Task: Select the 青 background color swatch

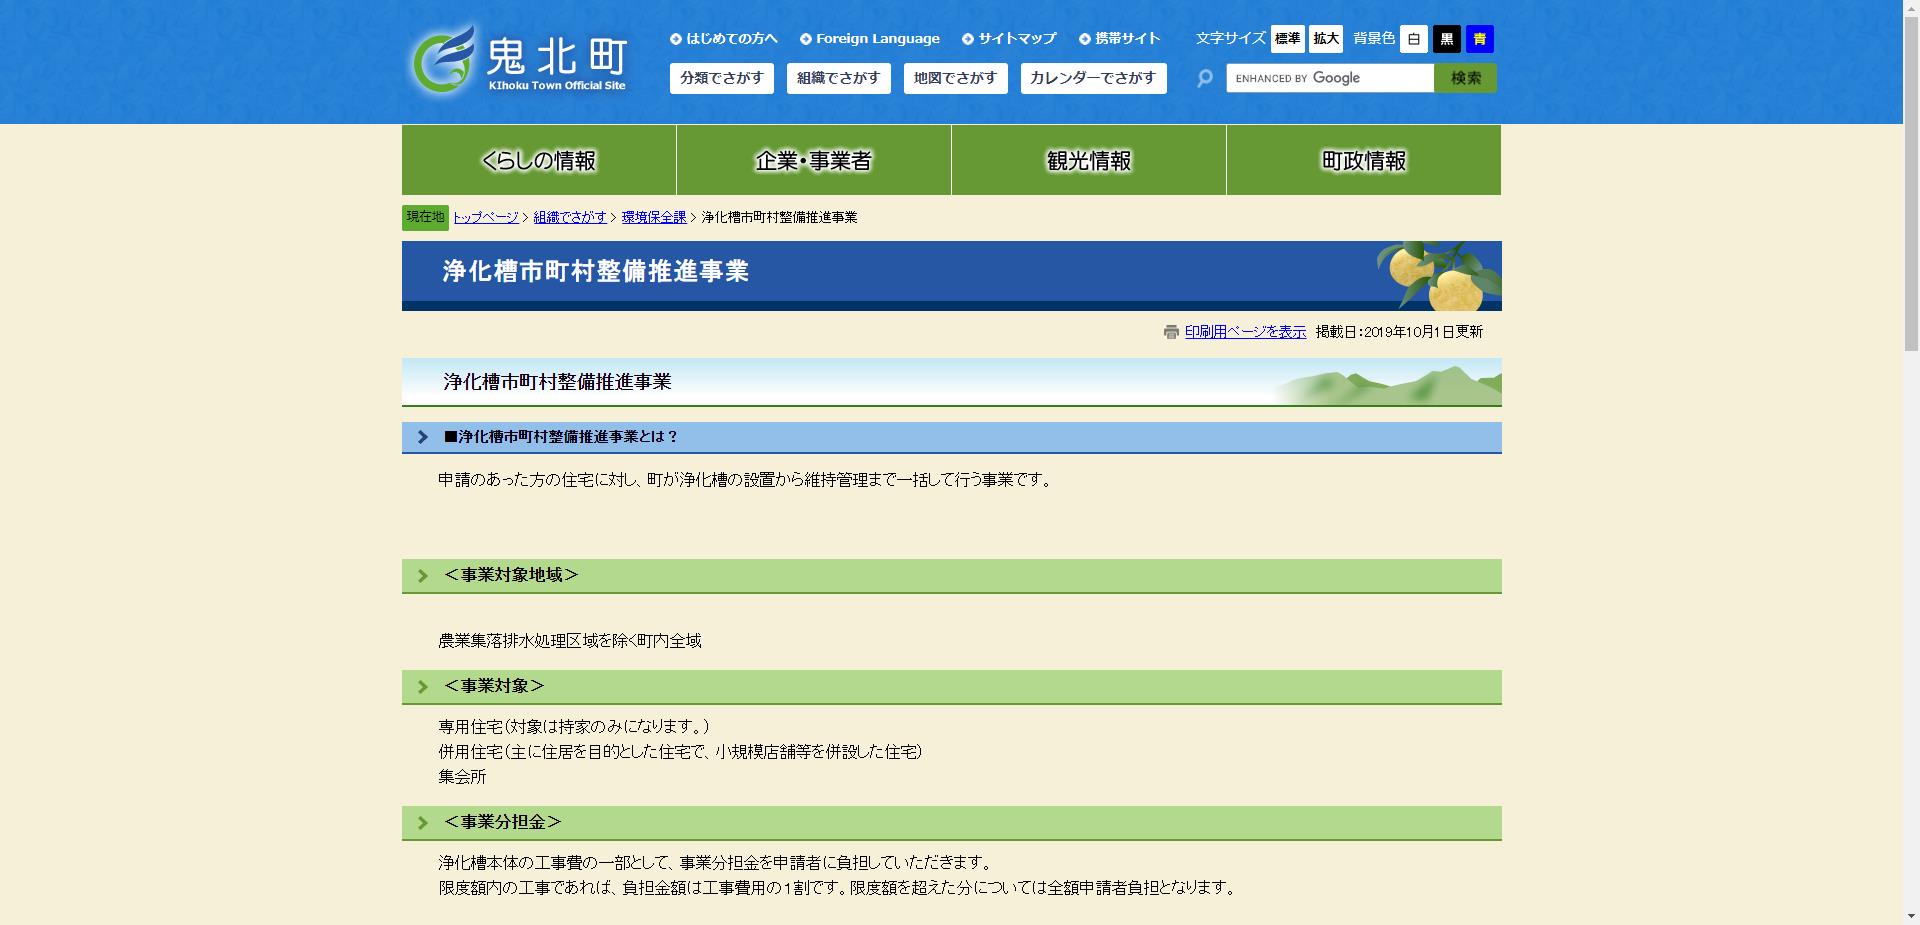Action: tap(1479, 39)
